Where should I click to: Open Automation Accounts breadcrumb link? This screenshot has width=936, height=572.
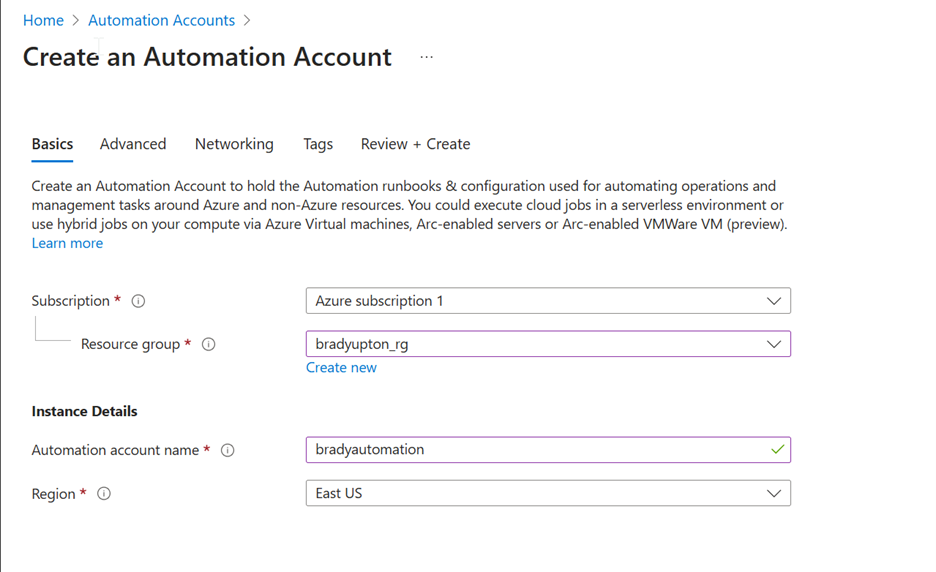[x=162, y=20]
